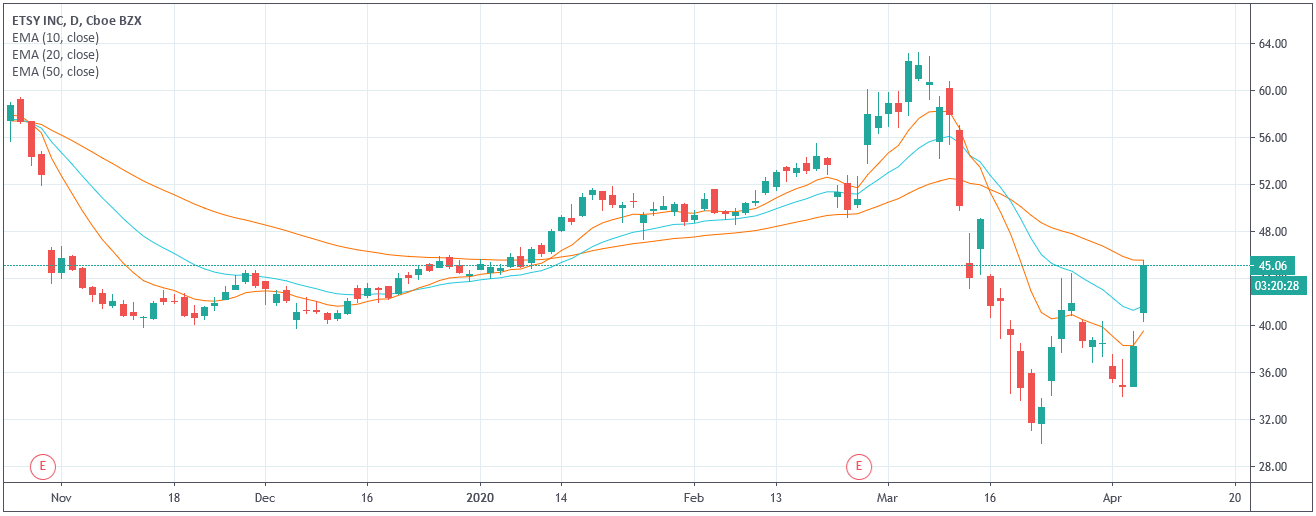Click the Dec label on time axis

coord(265,497)
